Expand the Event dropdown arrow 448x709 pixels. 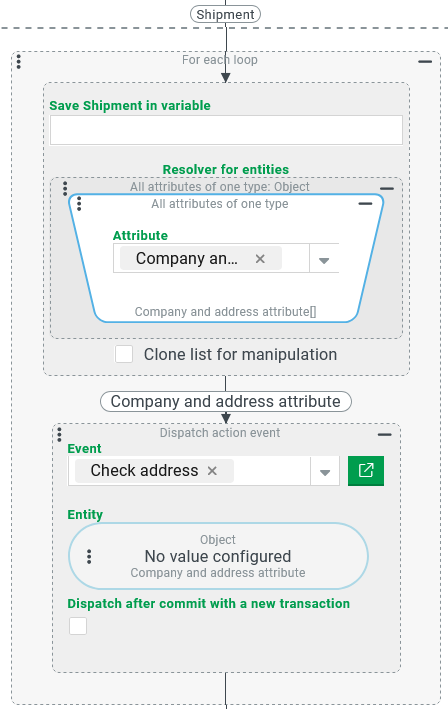tap(325, 472)
